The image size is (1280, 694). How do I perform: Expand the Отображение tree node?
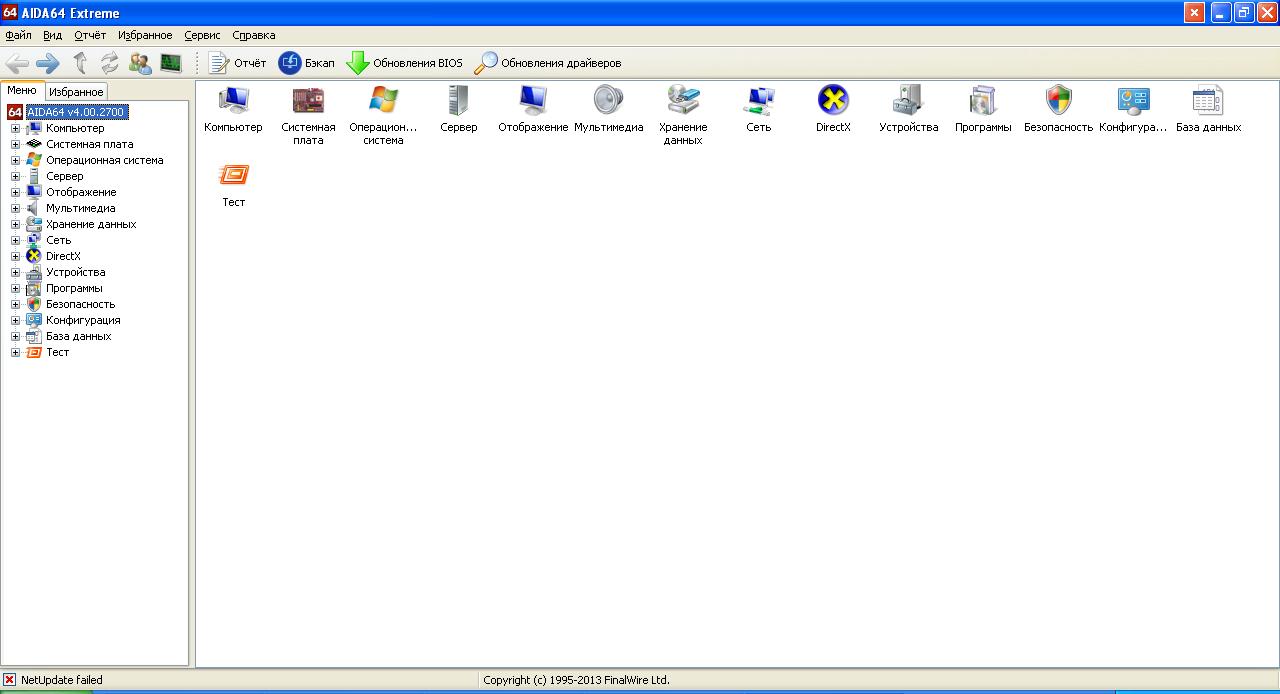[15, 192]
